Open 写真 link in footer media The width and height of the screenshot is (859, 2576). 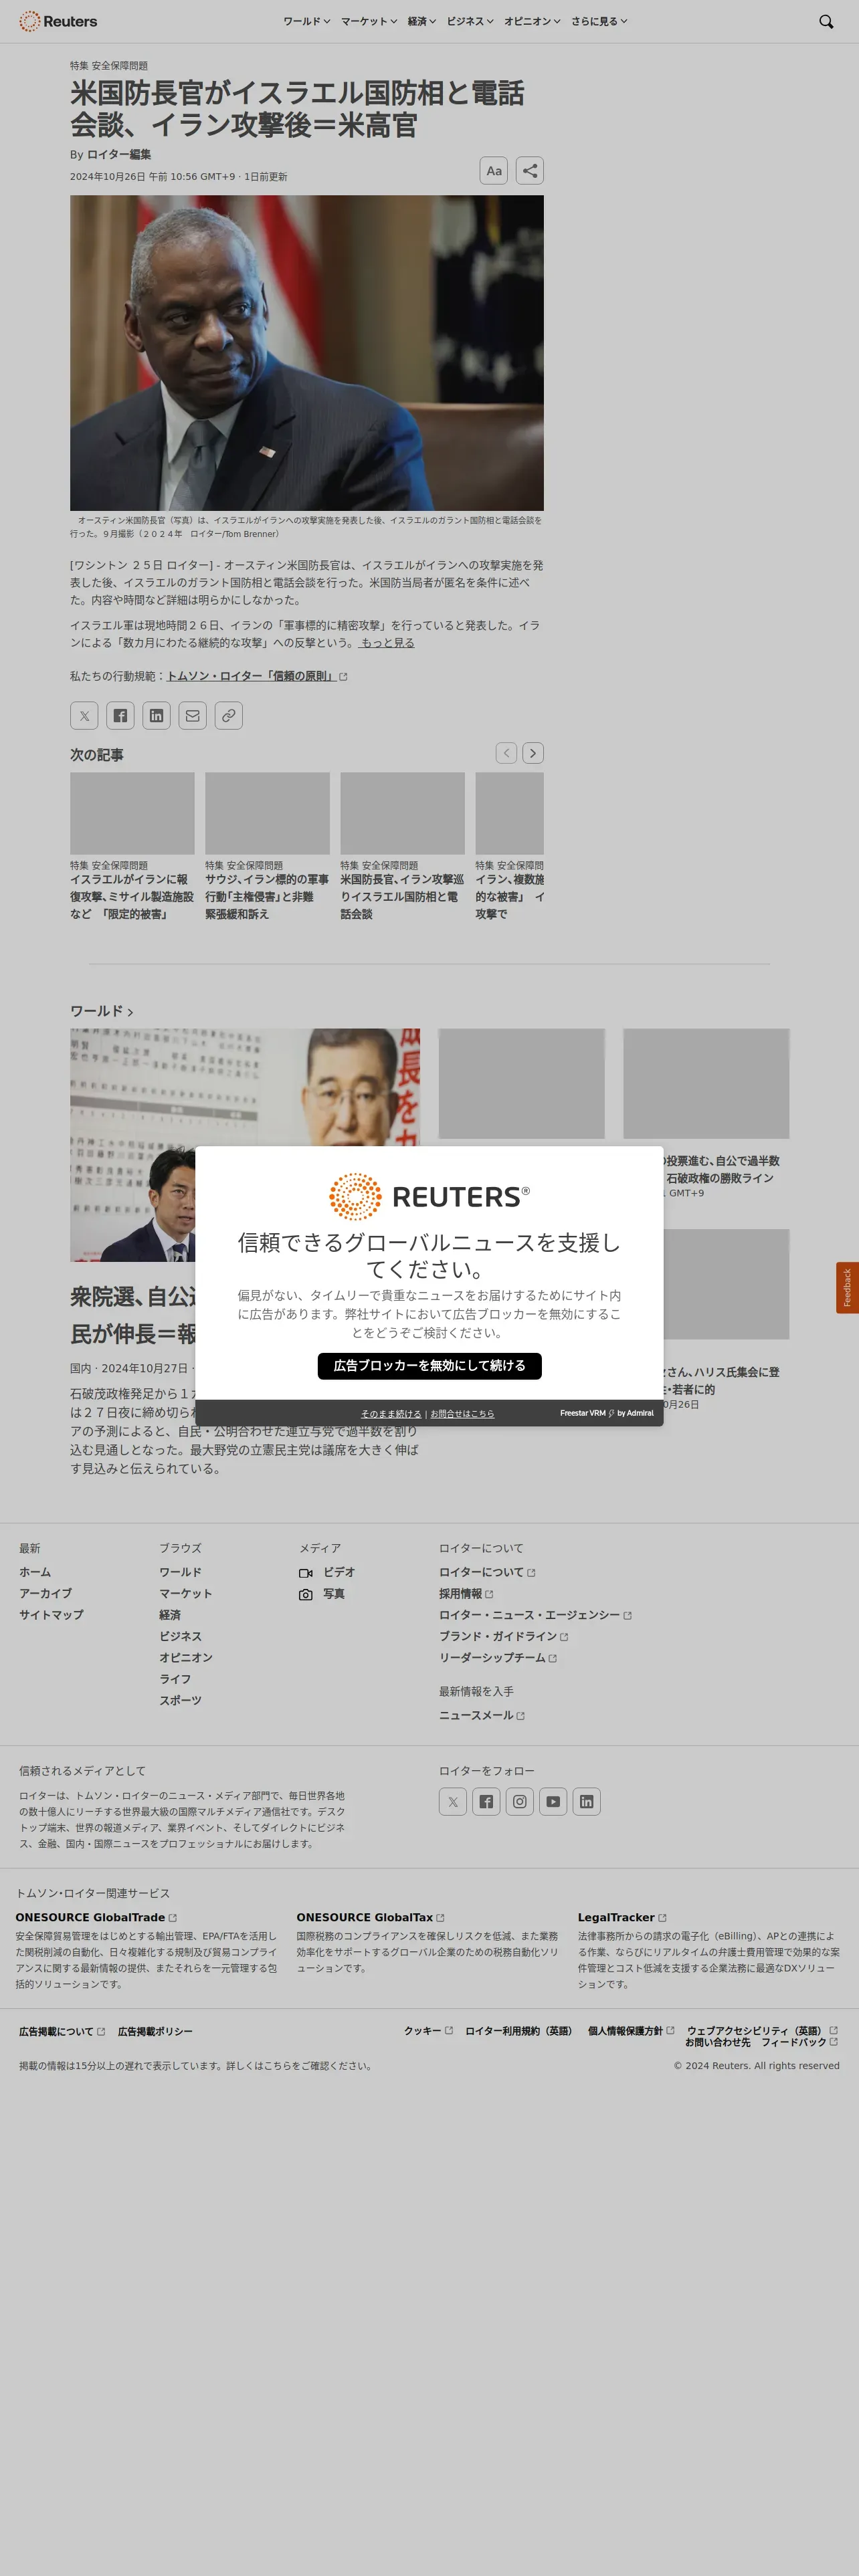[322, 1594]
